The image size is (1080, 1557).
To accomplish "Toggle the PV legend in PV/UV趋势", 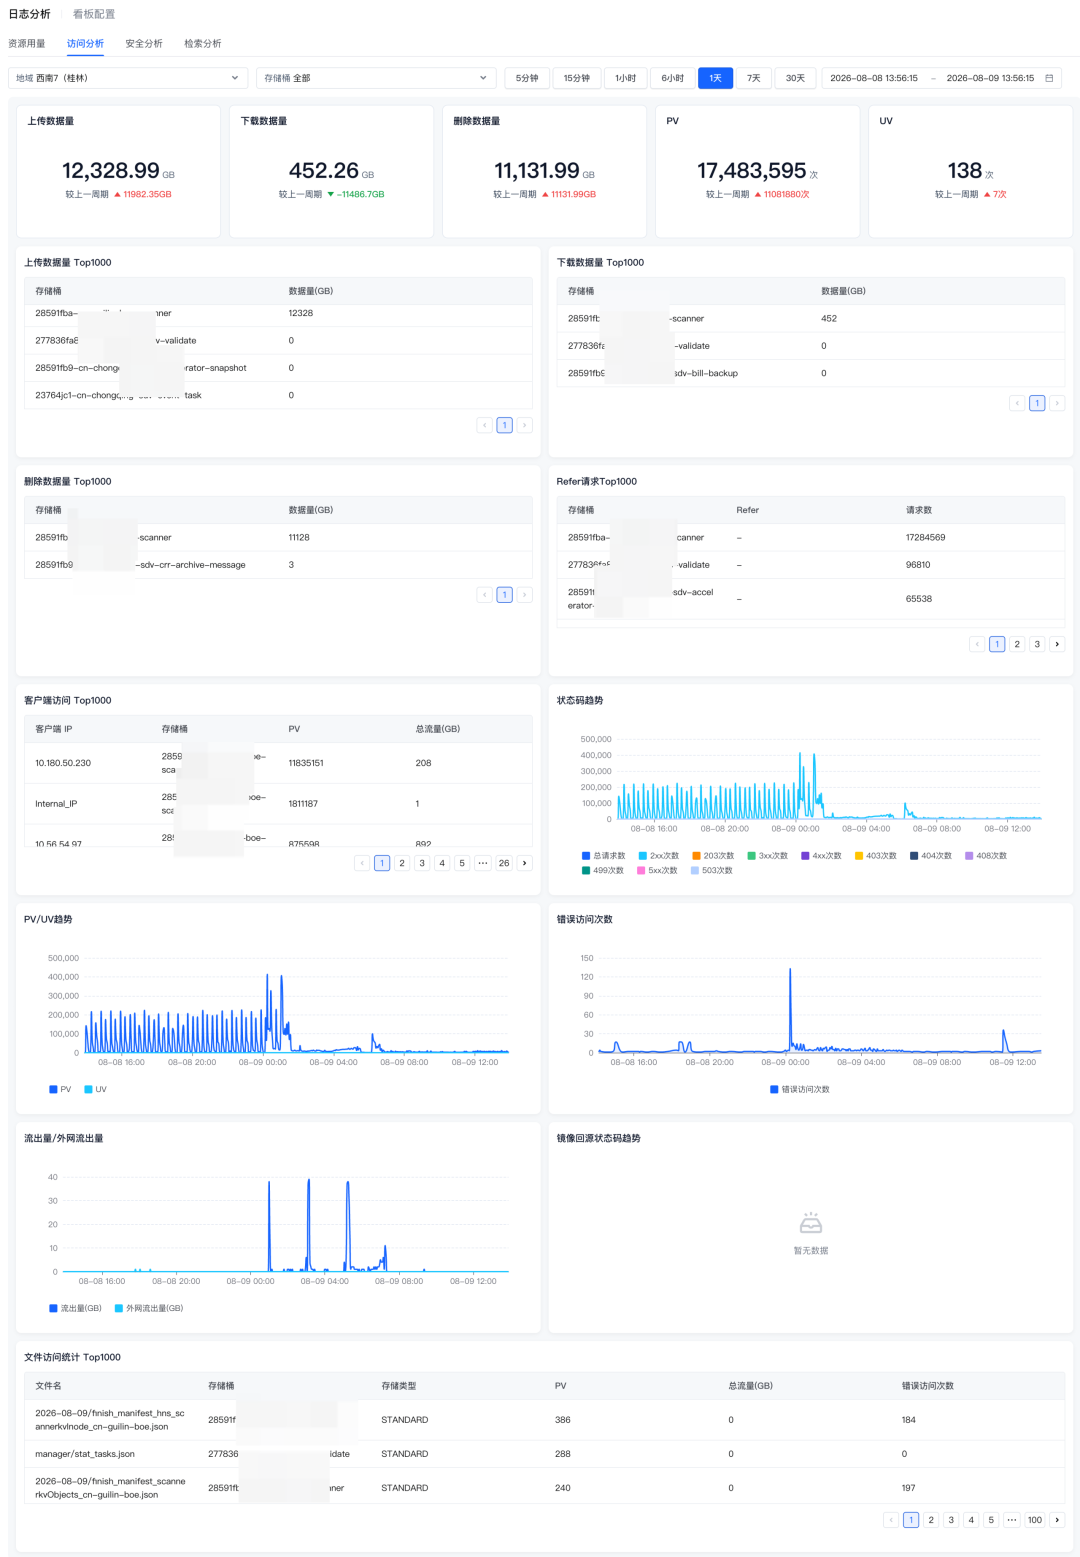I will click(60, 1090).
